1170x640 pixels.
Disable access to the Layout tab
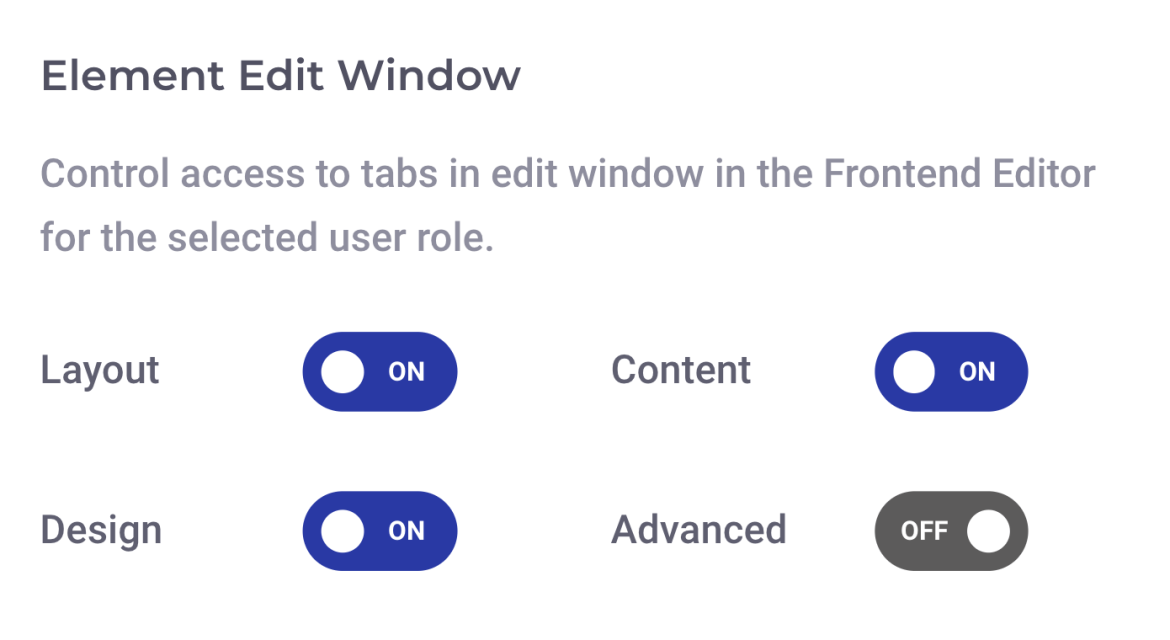point(380,371)
